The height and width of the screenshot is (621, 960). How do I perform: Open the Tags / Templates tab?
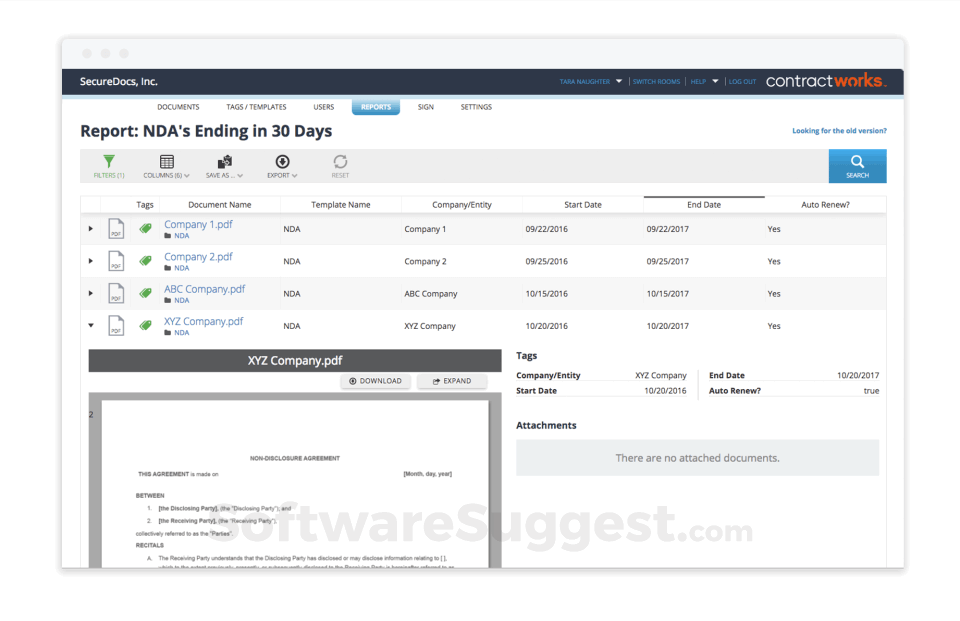pyautogui.click(x=255, y=106)
